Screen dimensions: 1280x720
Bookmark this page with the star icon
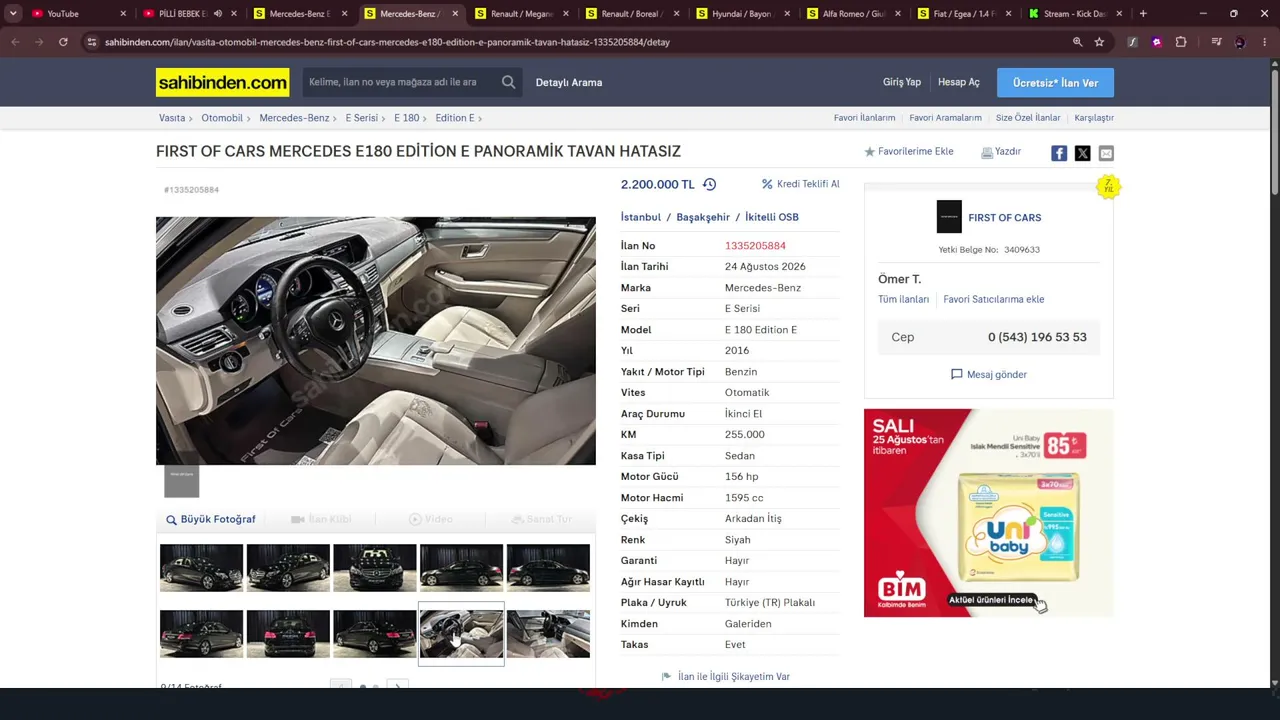tap(1099, 42)
